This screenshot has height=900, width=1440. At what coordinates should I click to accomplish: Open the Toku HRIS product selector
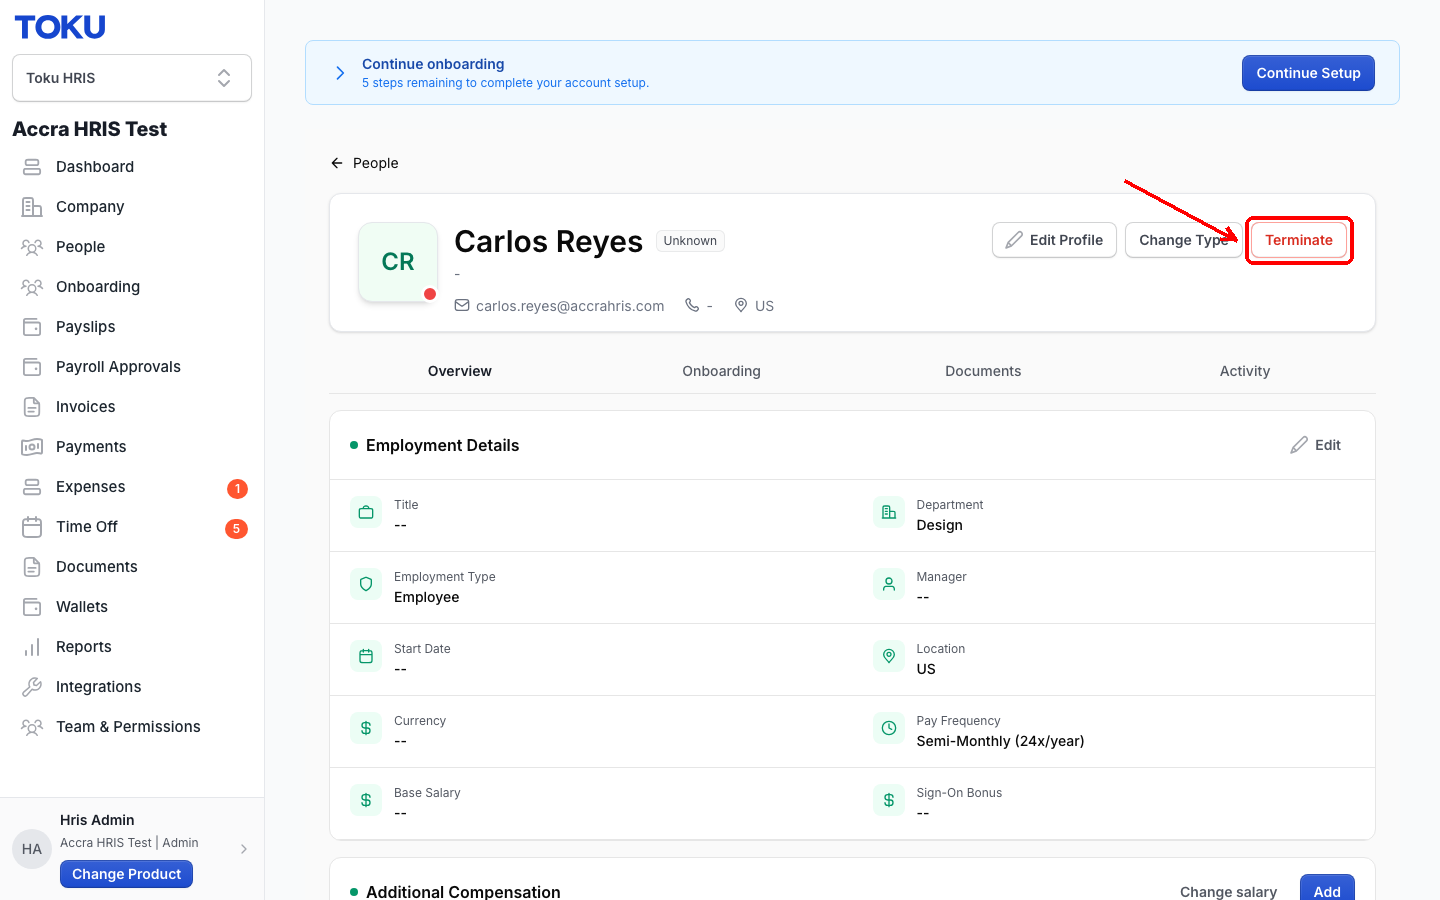coord(132,78)
